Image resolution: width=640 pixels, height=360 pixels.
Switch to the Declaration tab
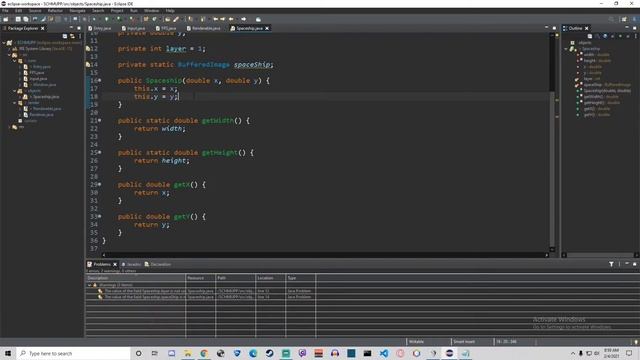(158, 264)
